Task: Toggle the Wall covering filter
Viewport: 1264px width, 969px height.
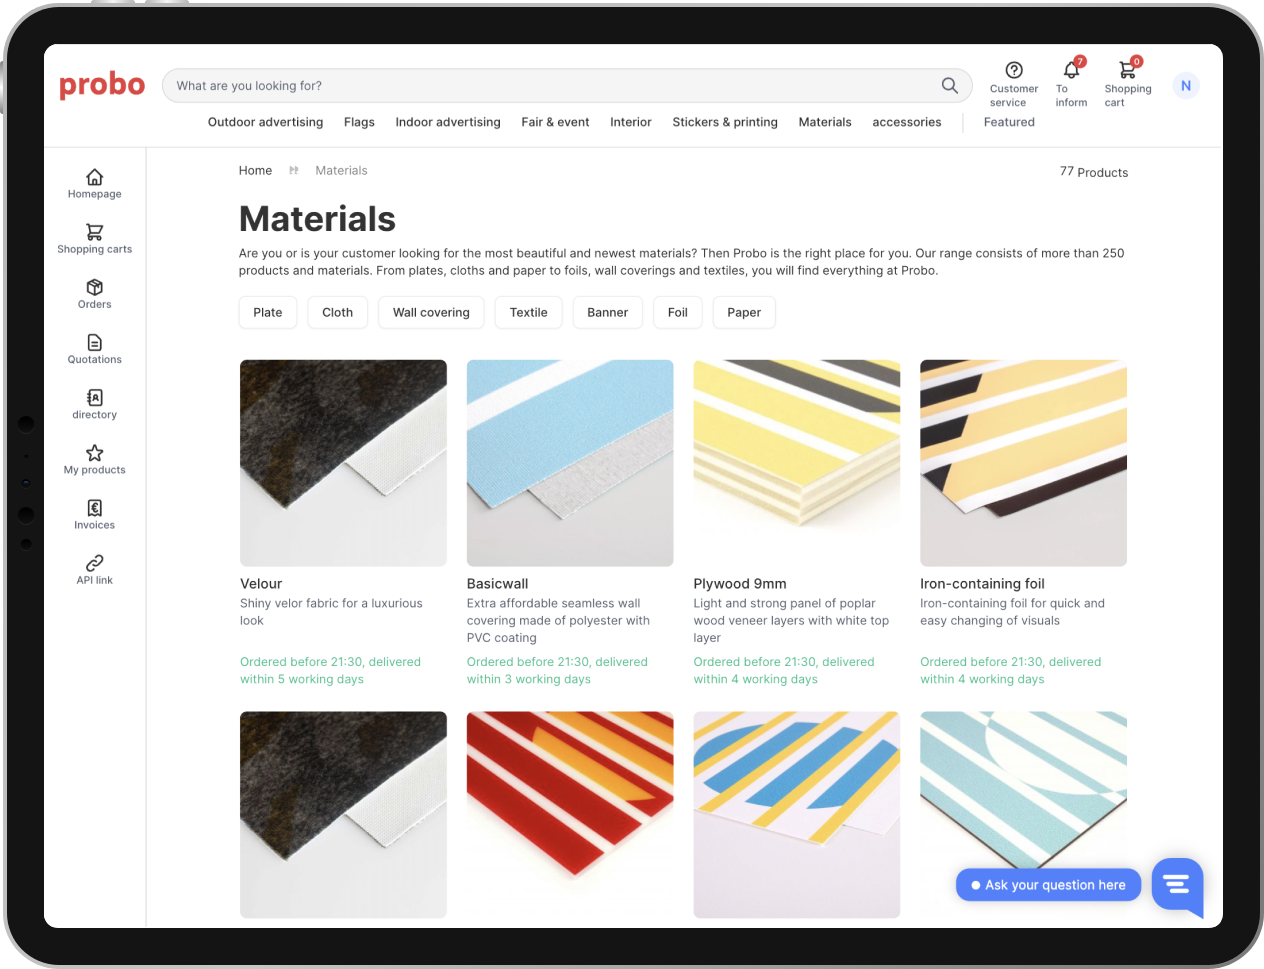Action: tap(431, 312)
